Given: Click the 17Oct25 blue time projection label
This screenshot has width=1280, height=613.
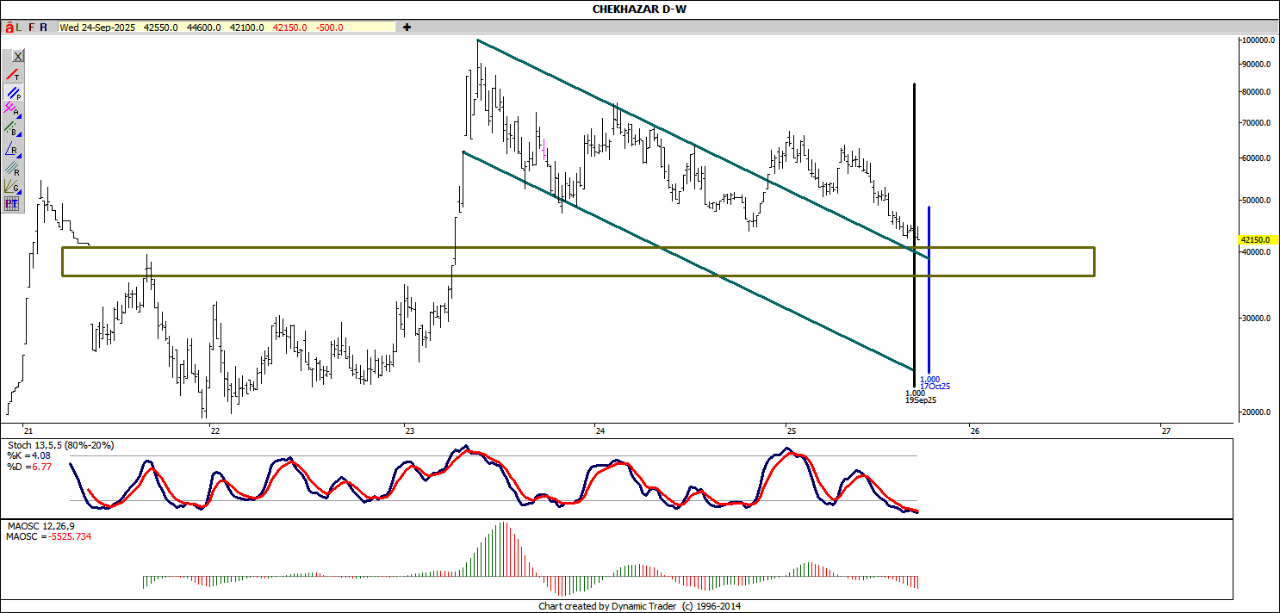Looking at the screenshot, I should pyautogui.click(x=935, y=387).
